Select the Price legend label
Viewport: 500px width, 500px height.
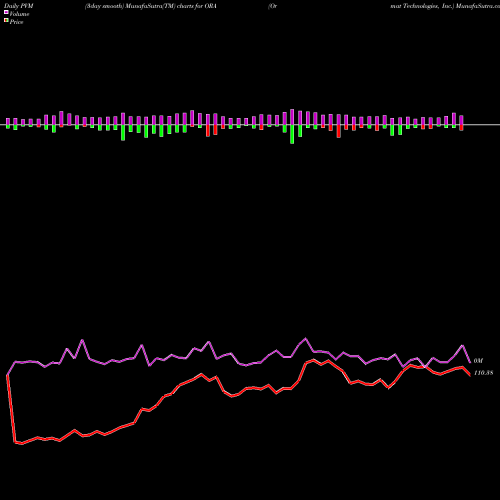[16, 22]
